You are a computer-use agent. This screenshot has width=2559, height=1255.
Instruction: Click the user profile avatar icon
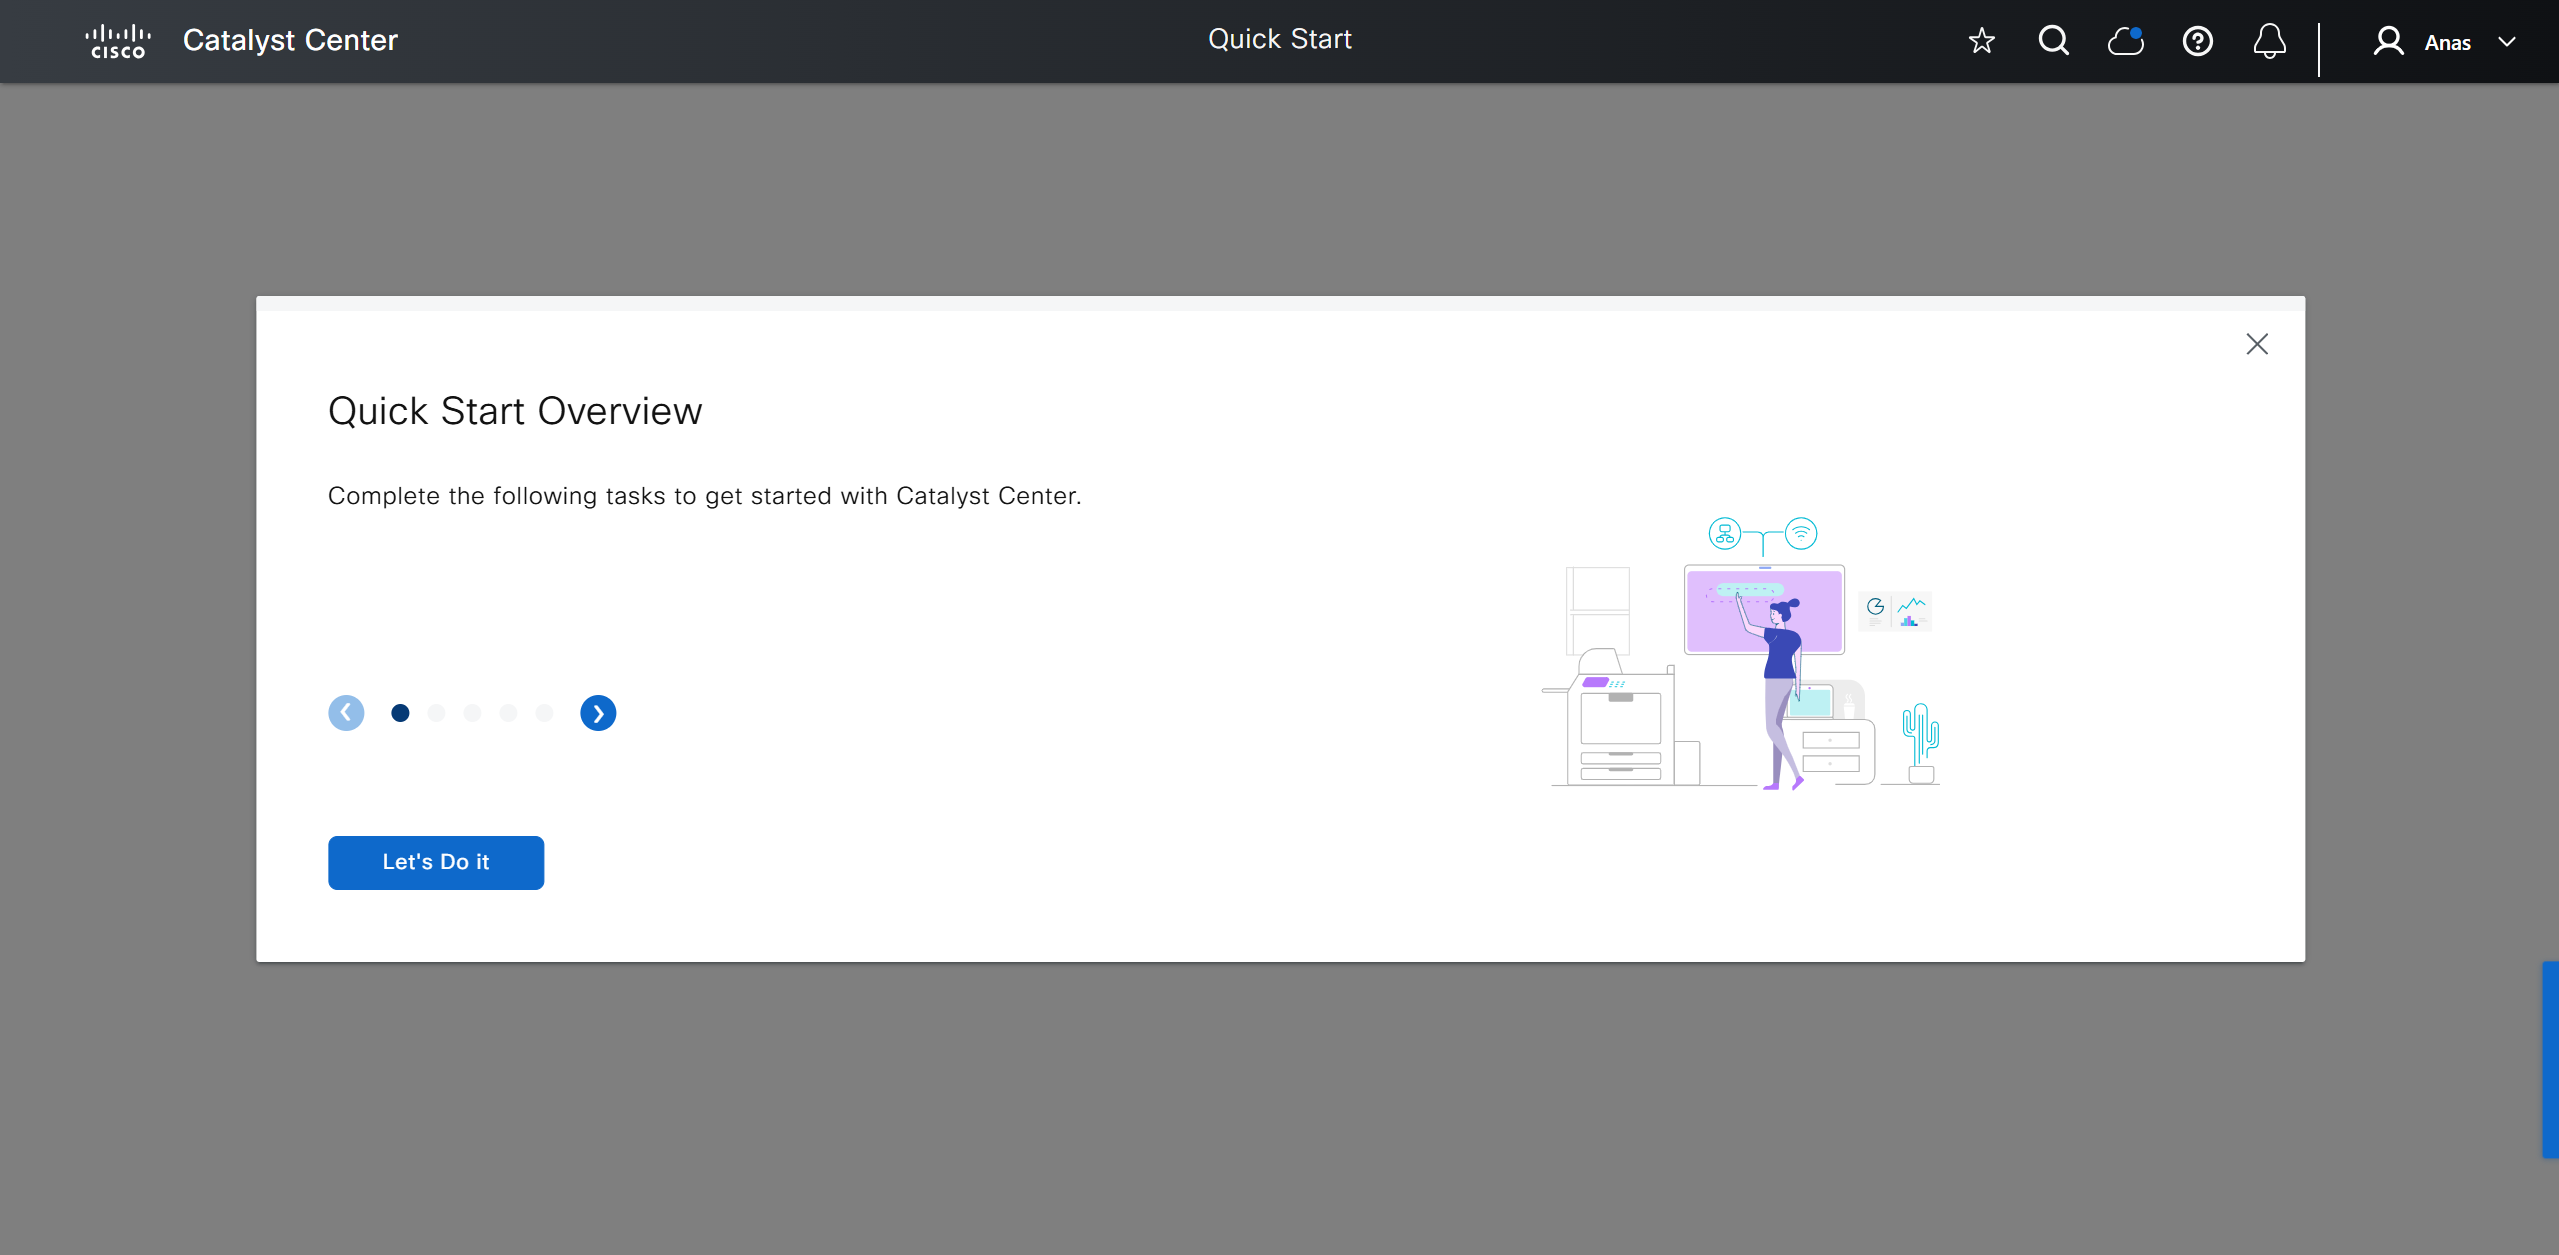pos(2388,41)
